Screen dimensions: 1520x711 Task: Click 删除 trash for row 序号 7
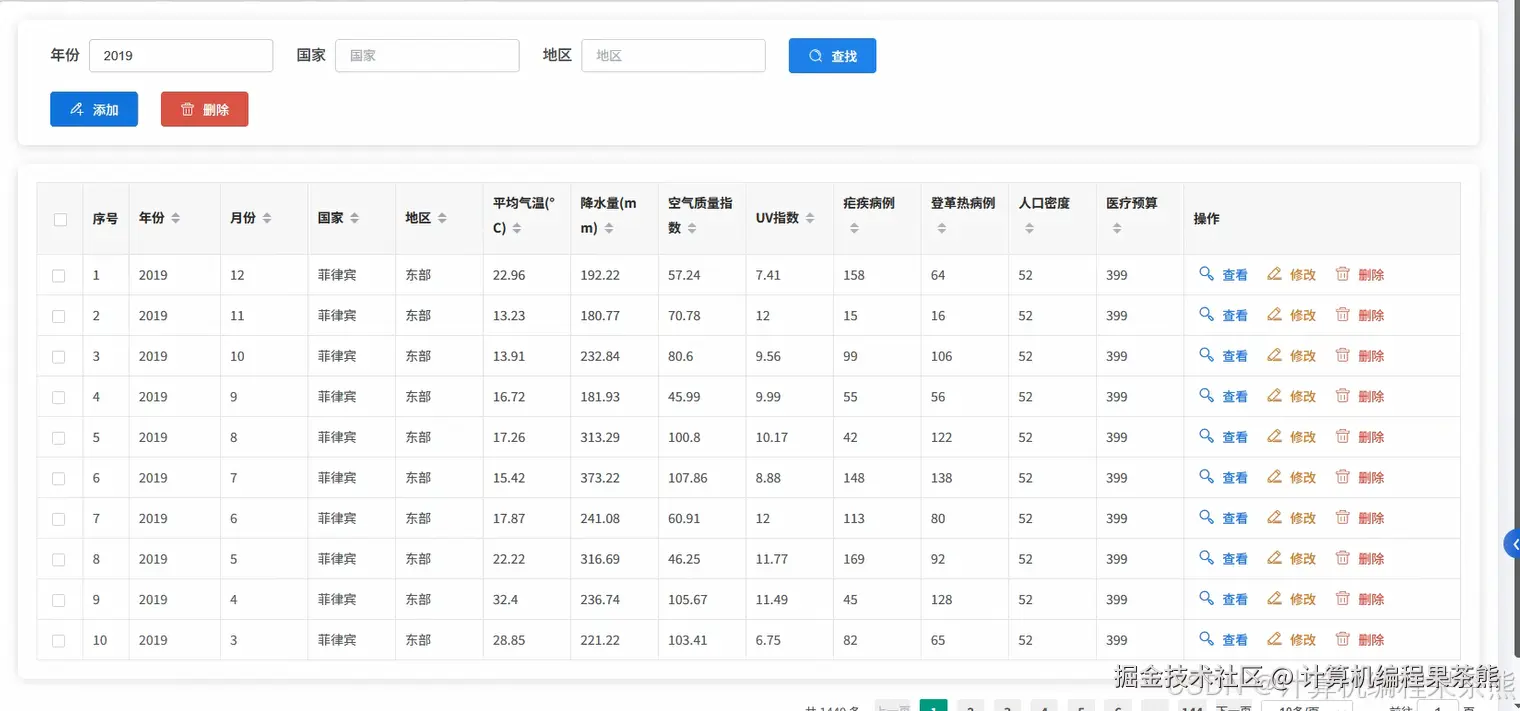1360,518
